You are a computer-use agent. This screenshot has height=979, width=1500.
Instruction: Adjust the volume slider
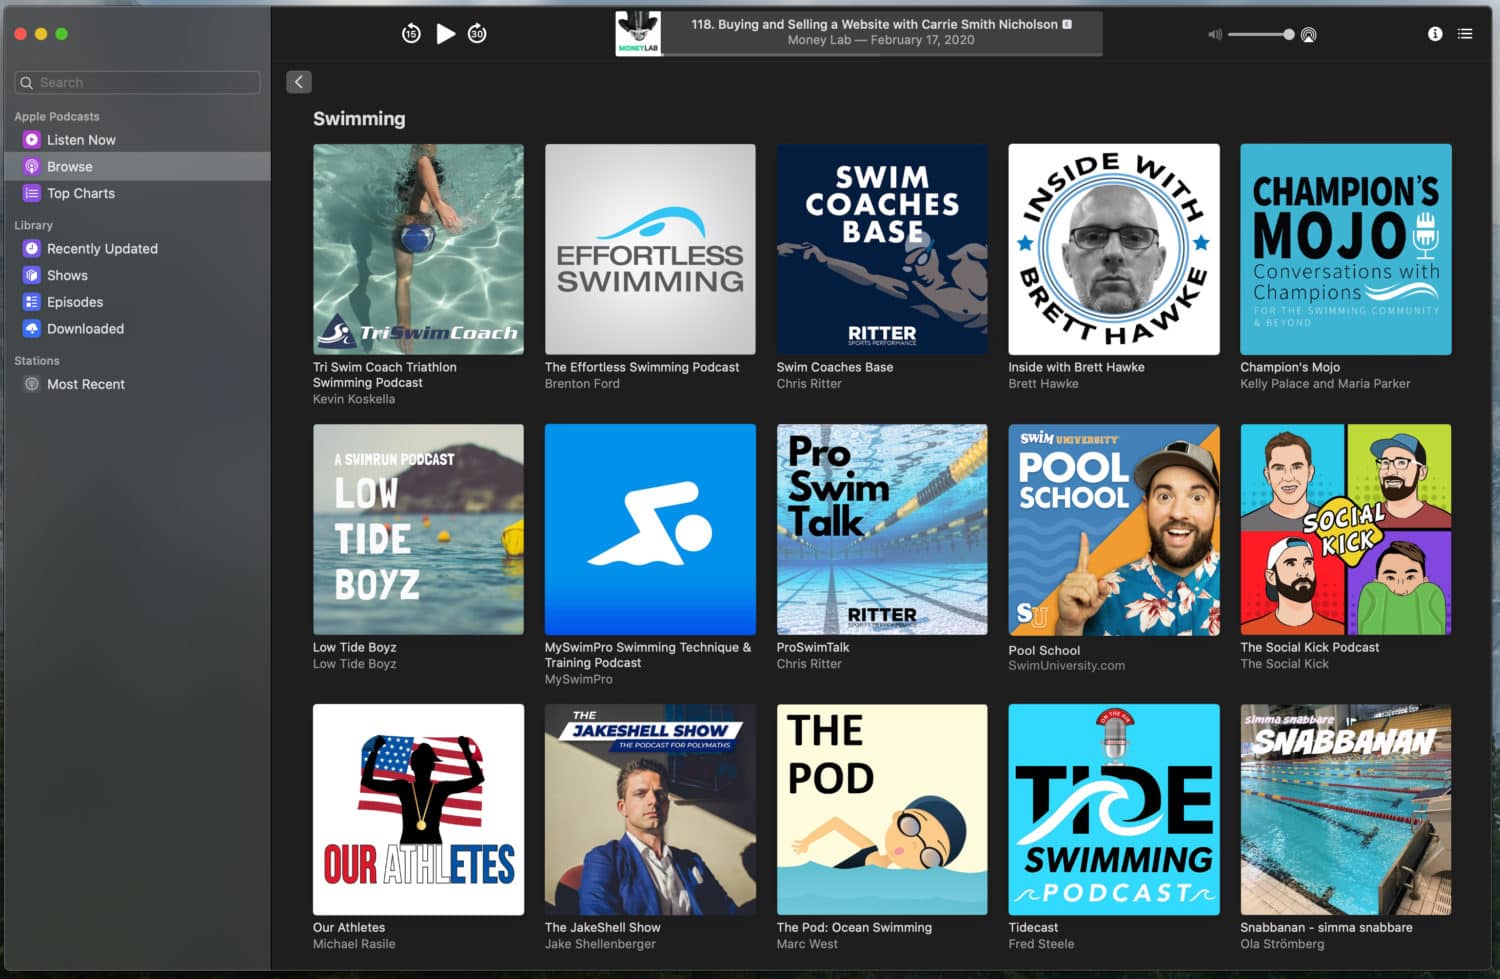(x=1261, y=34)
